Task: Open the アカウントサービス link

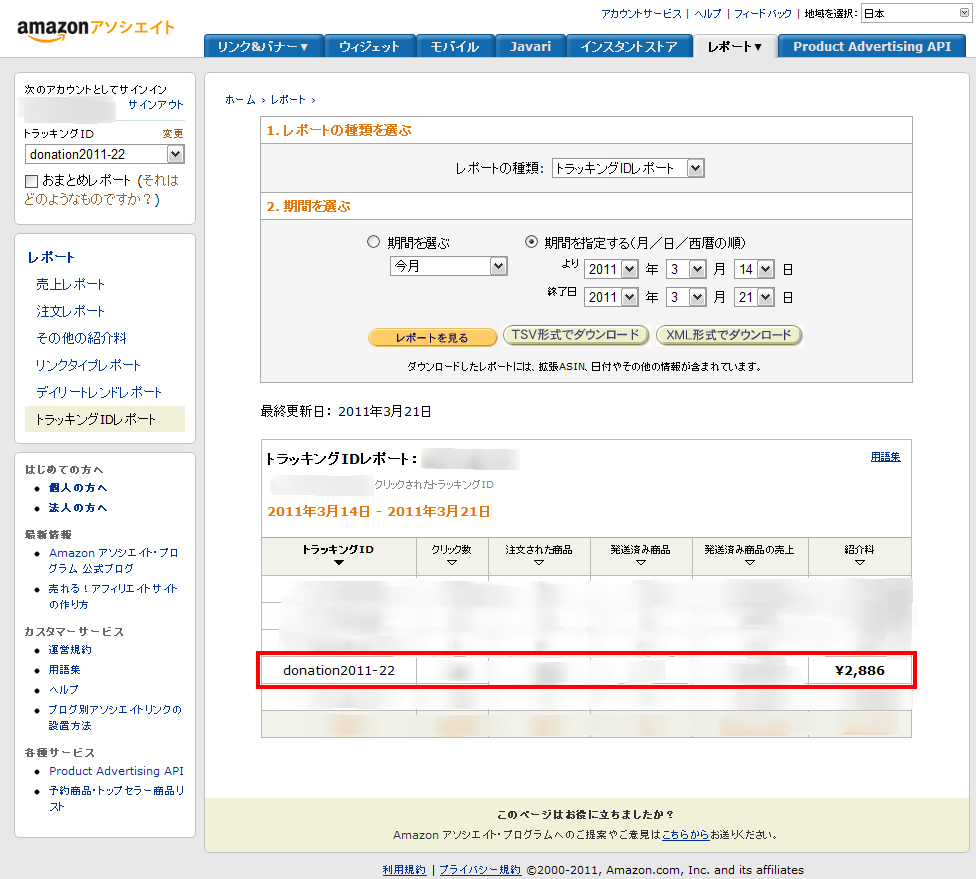Action: click(641, 14)
